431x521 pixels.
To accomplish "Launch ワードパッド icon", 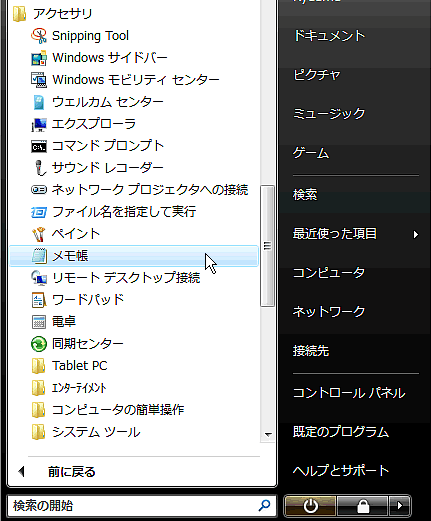I will 39,300.
